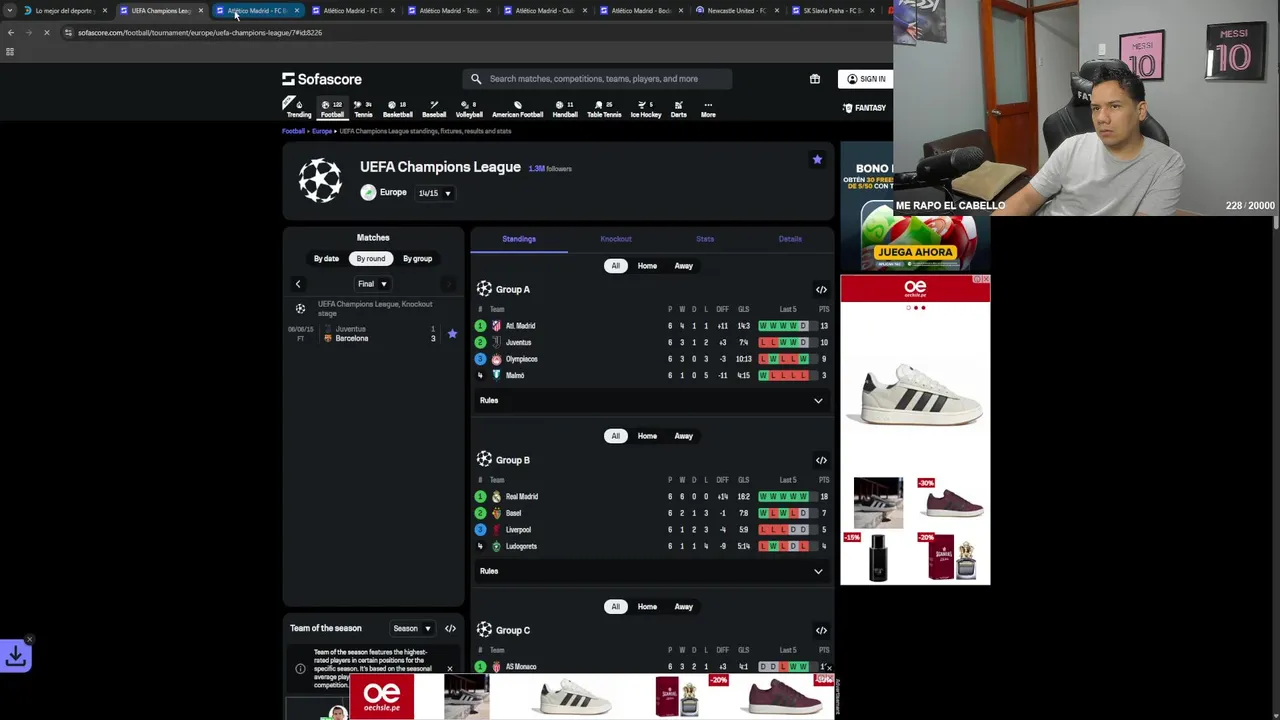Select the Trending sport icon
1280x720 pixels.
pyautogui.click(x=299, y=108)
